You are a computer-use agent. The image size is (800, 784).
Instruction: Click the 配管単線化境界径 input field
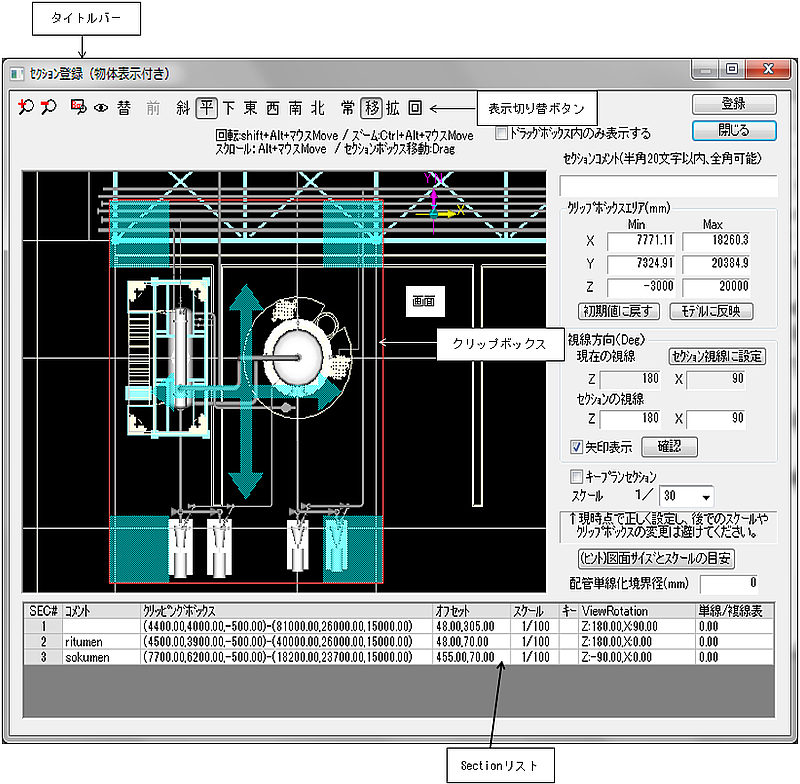click(729, 583)
